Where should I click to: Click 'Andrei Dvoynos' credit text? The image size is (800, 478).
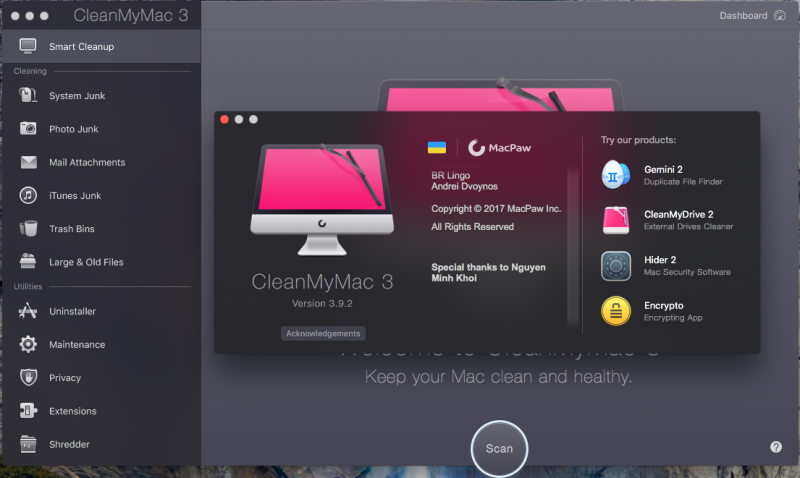[464, 186]
